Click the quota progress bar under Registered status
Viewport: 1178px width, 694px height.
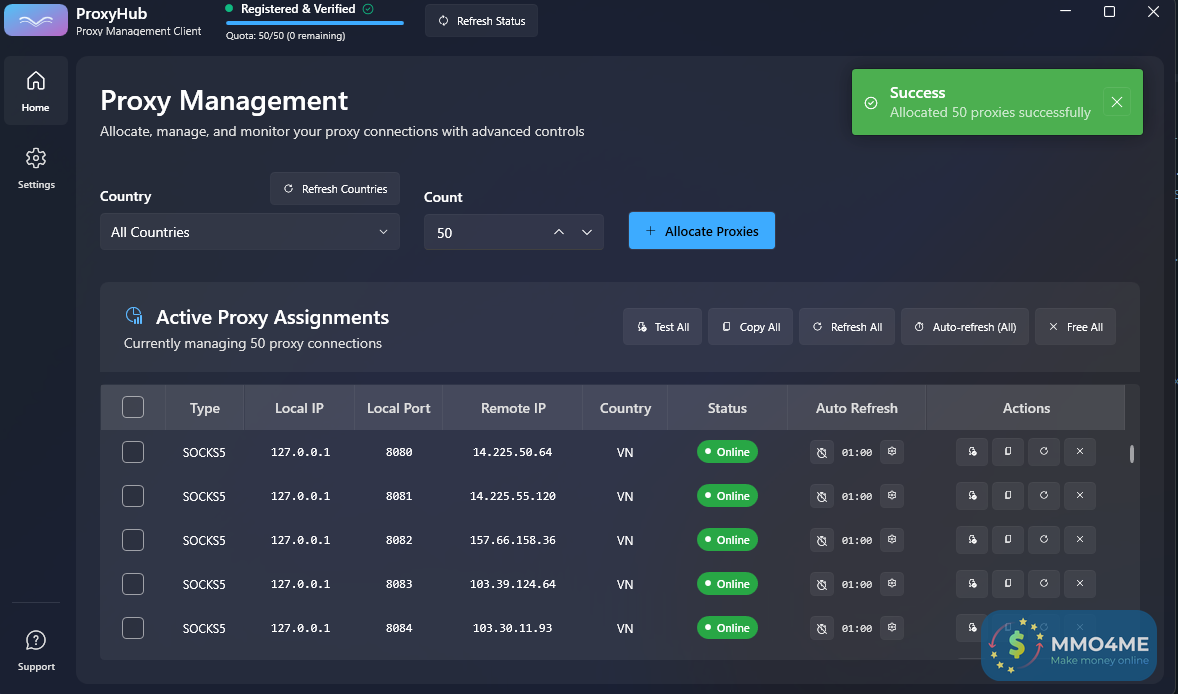click(315, 22)
